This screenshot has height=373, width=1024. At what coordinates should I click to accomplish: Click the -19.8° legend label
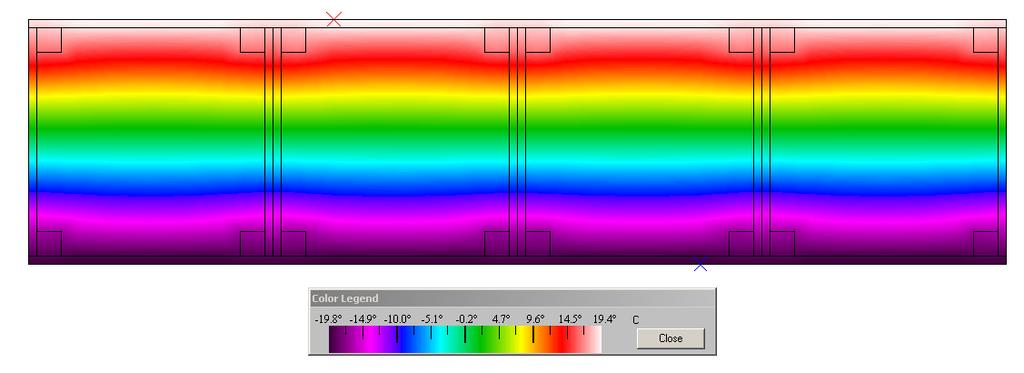[328, 319]
